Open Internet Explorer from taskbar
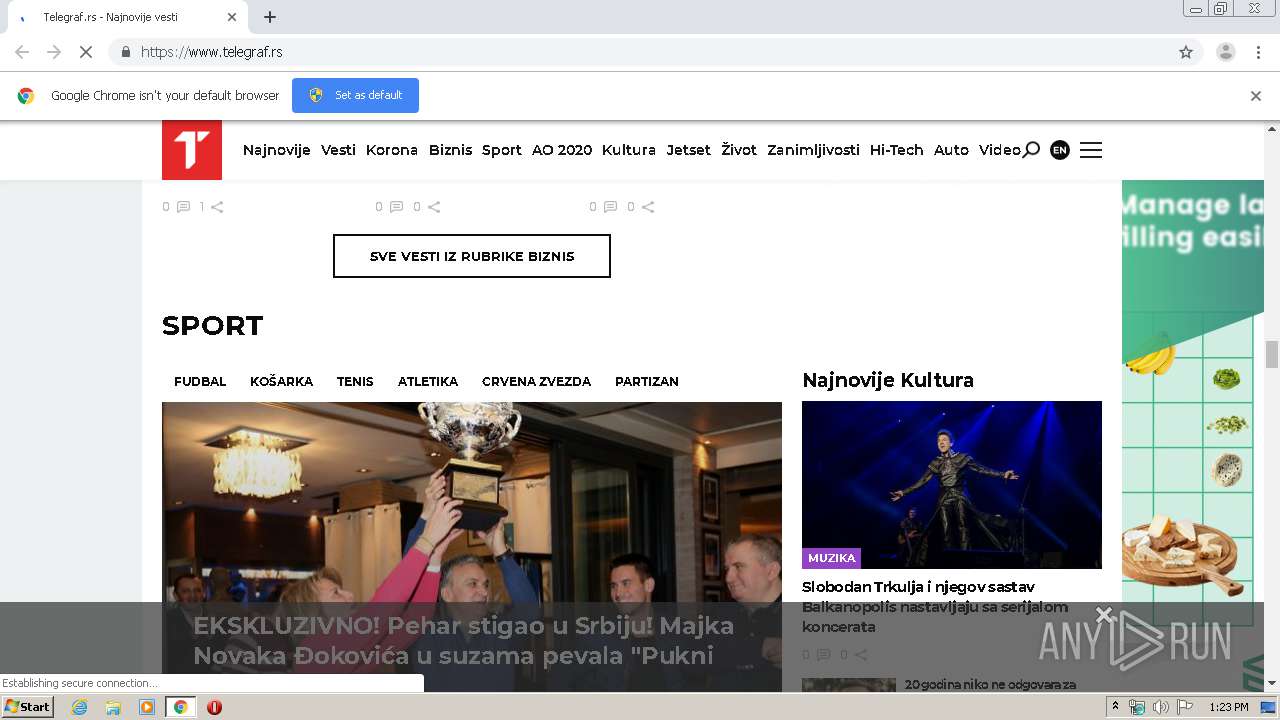 79,707
